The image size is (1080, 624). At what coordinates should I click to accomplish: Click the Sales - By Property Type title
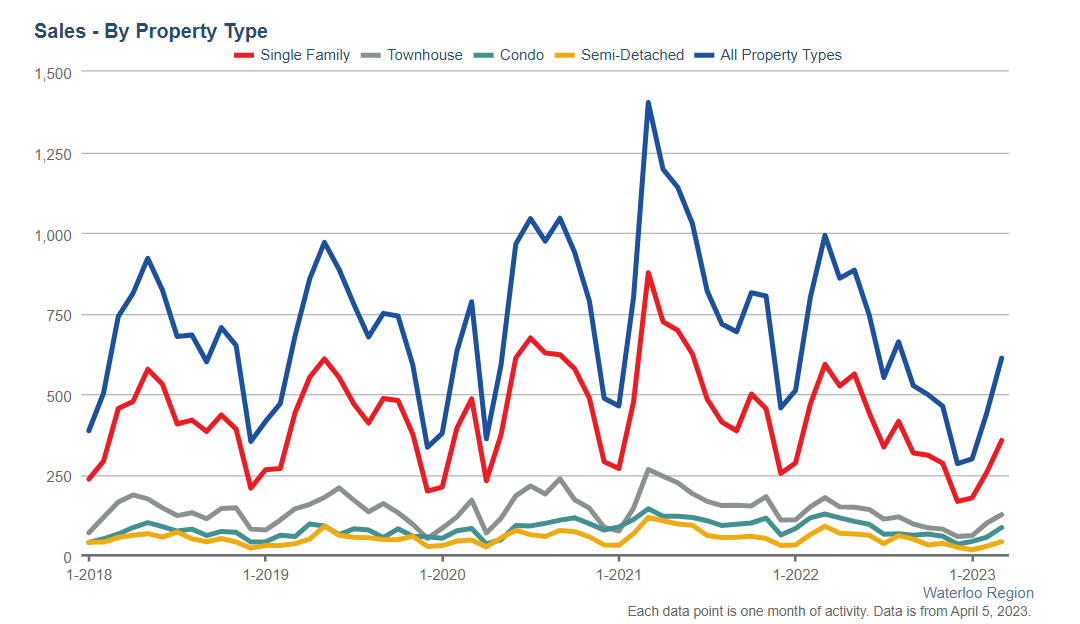tap(151, 31)
